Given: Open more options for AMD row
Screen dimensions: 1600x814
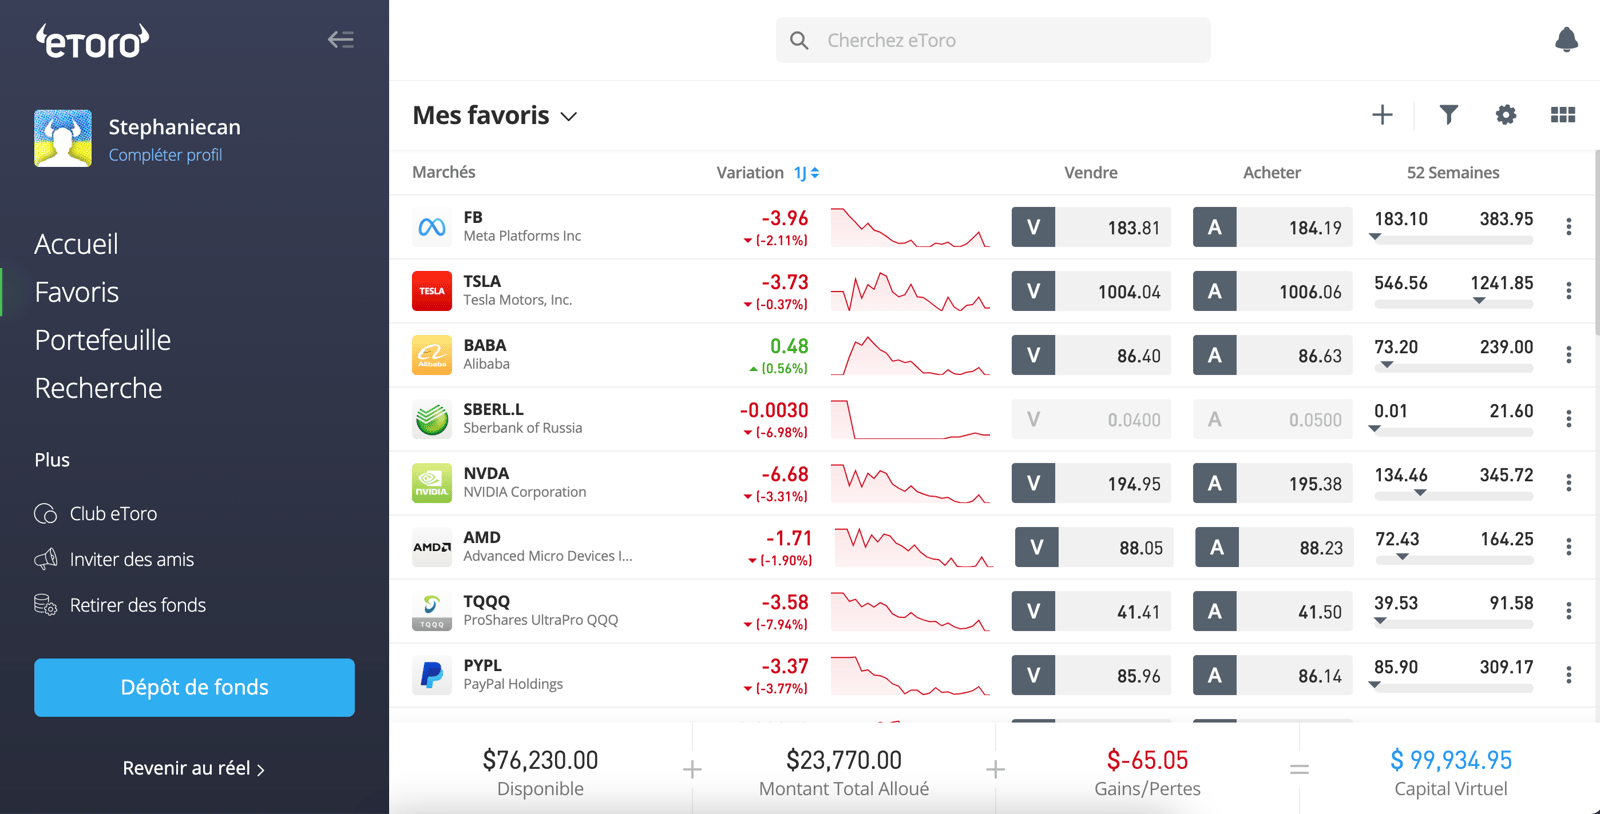Looking at the screenshot, I should [x=1569, y=547].
